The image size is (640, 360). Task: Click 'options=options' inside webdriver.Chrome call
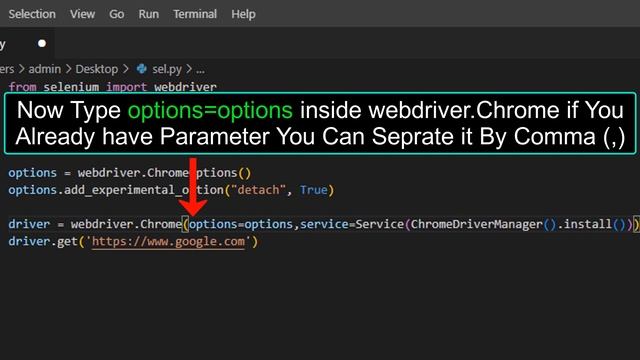click(x=241, y=224)
